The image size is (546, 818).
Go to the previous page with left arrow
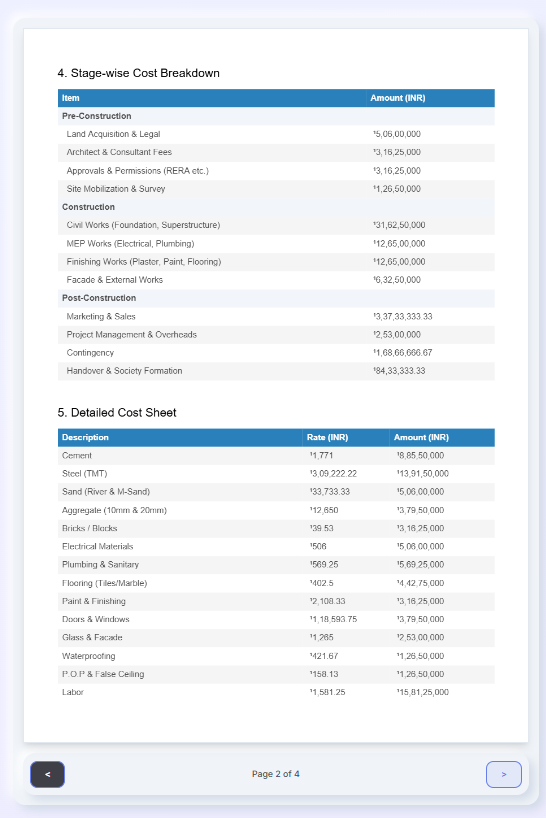[x=47, y=774]
